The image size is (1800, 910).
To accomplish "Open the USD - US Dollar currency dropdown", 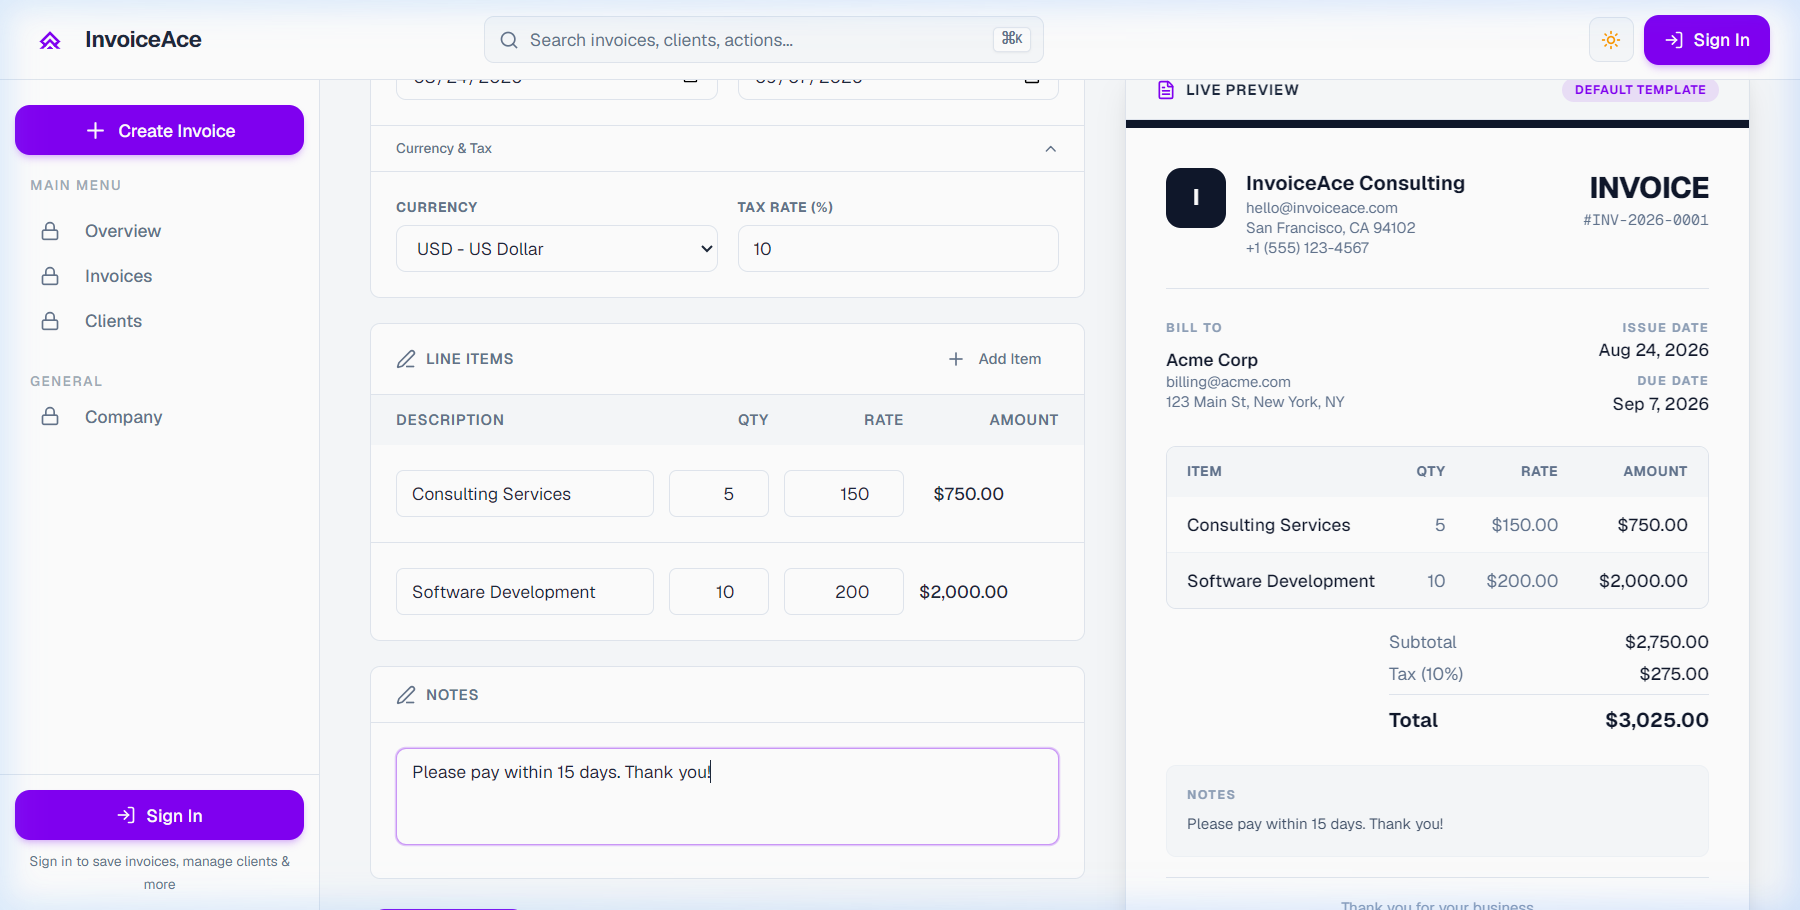I will click(x=557, y=249).
